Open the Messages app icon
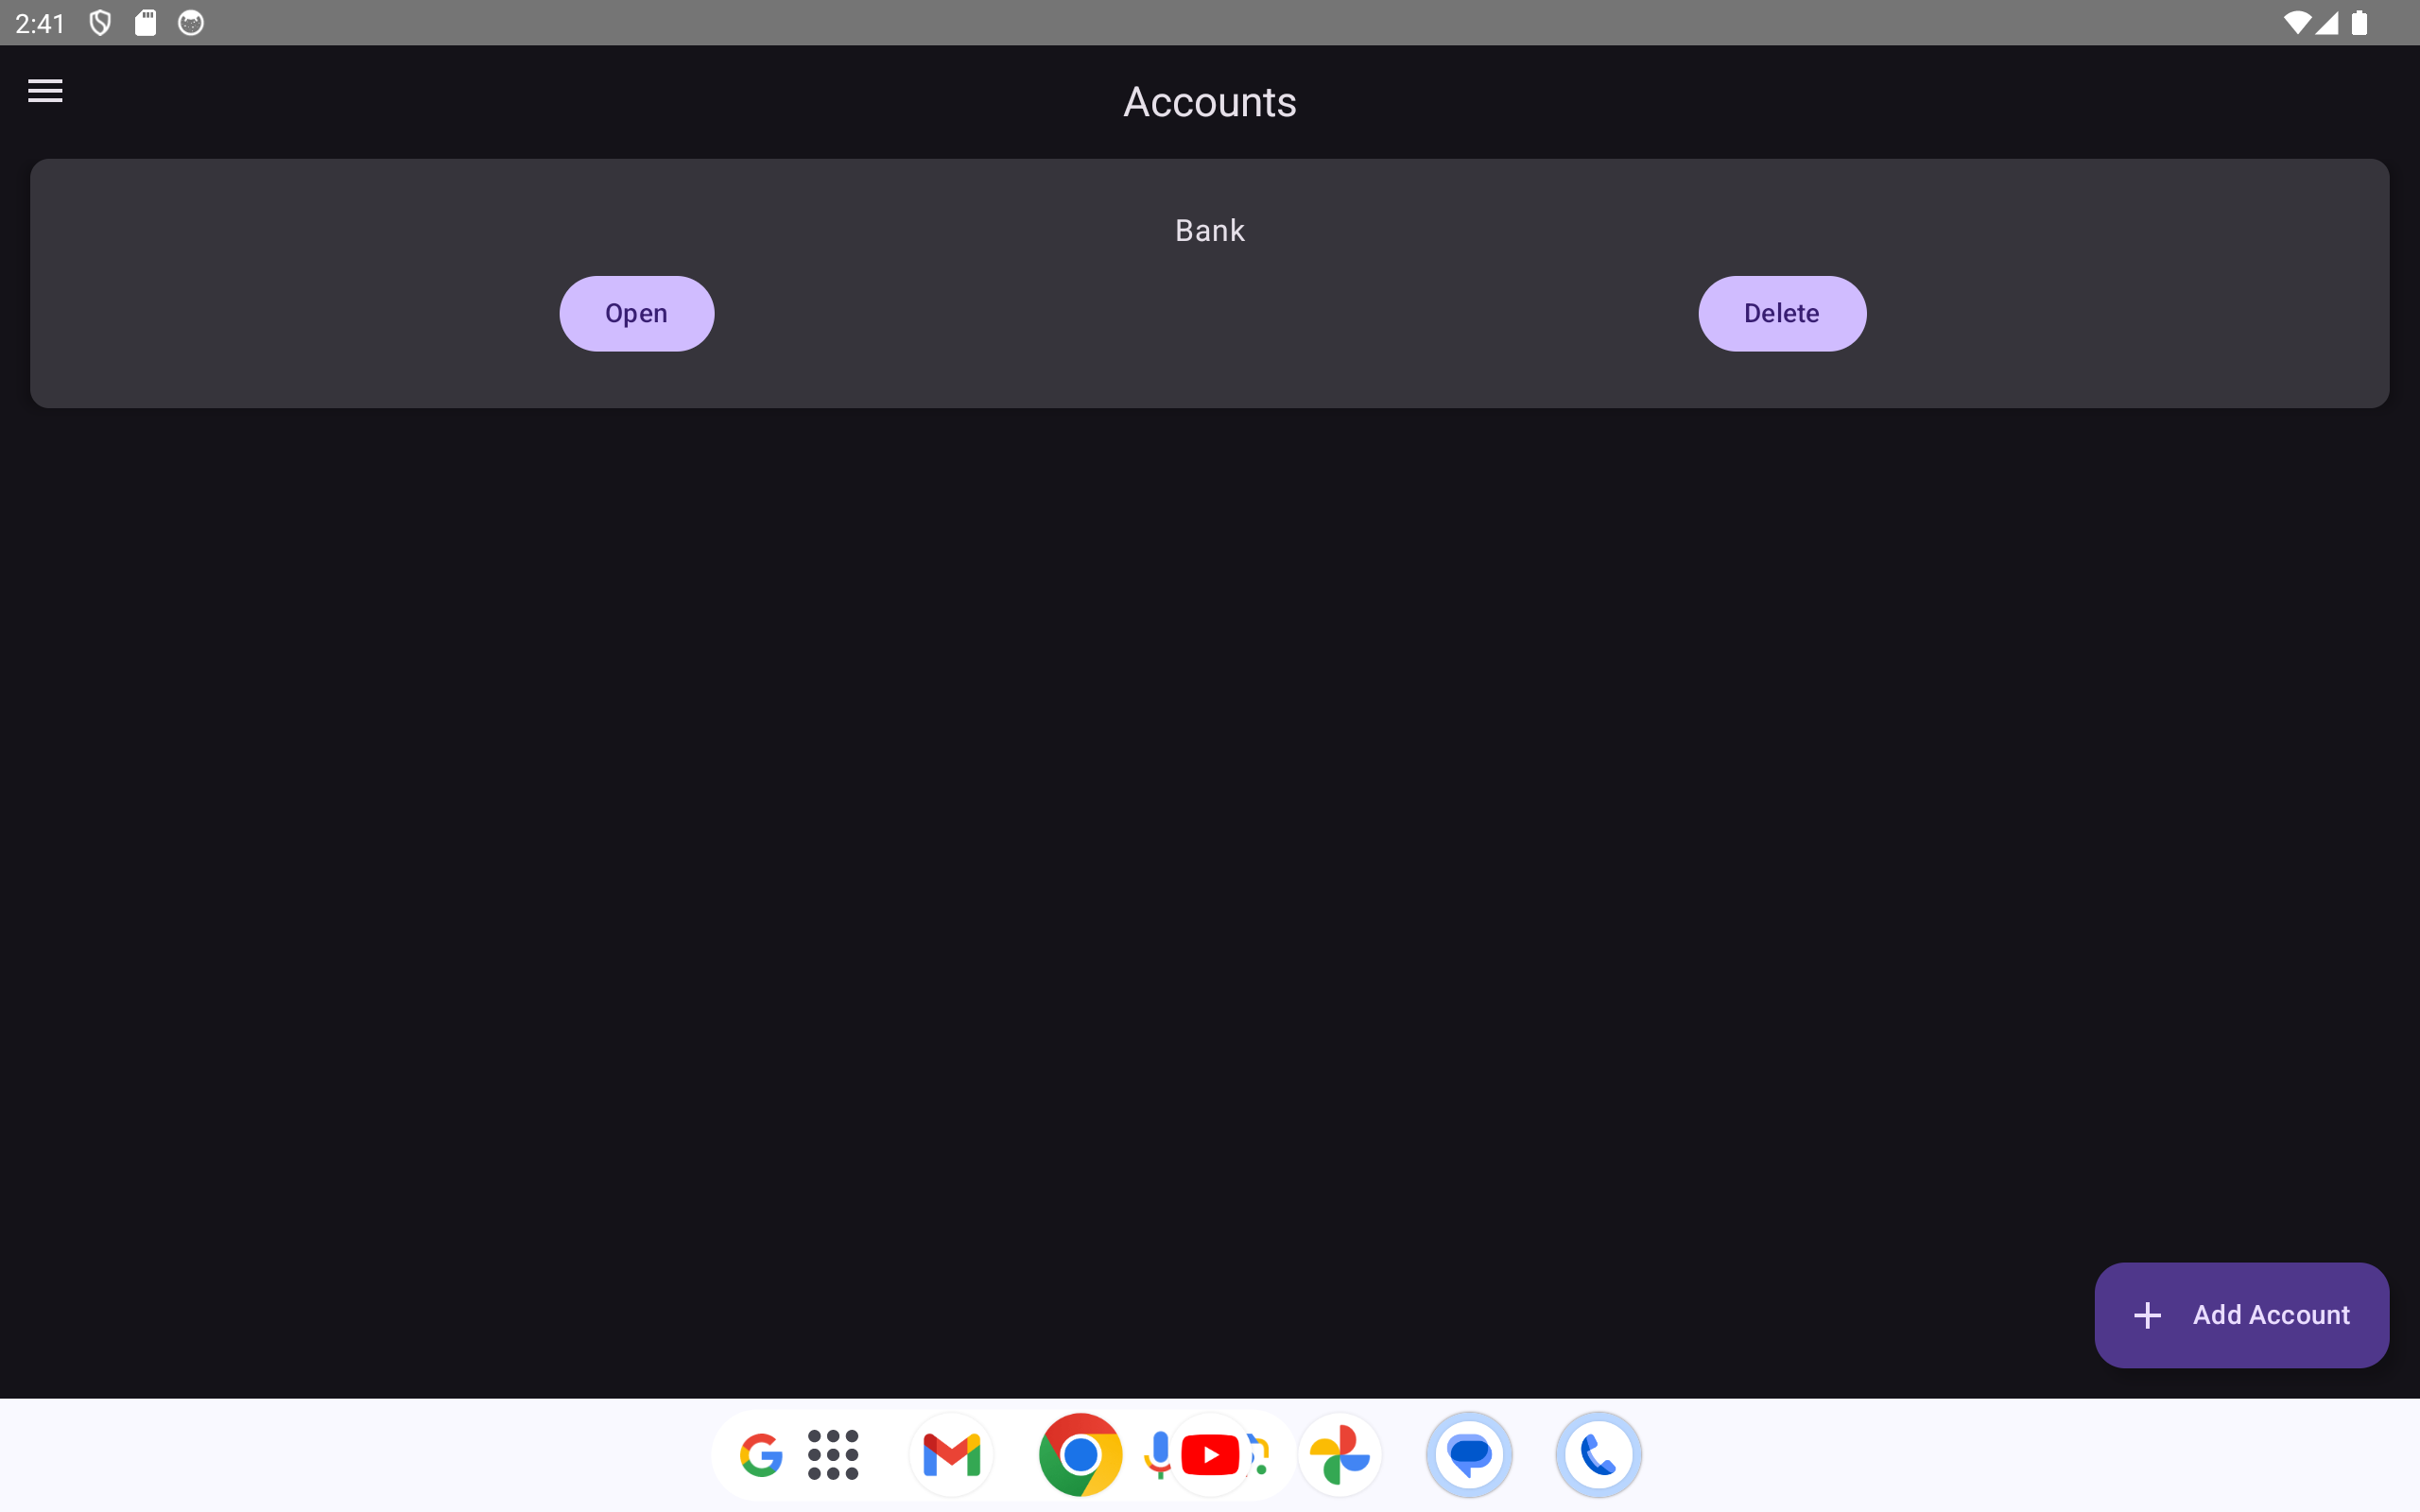The image size is (2420, 1512). click(1469, 1454)
